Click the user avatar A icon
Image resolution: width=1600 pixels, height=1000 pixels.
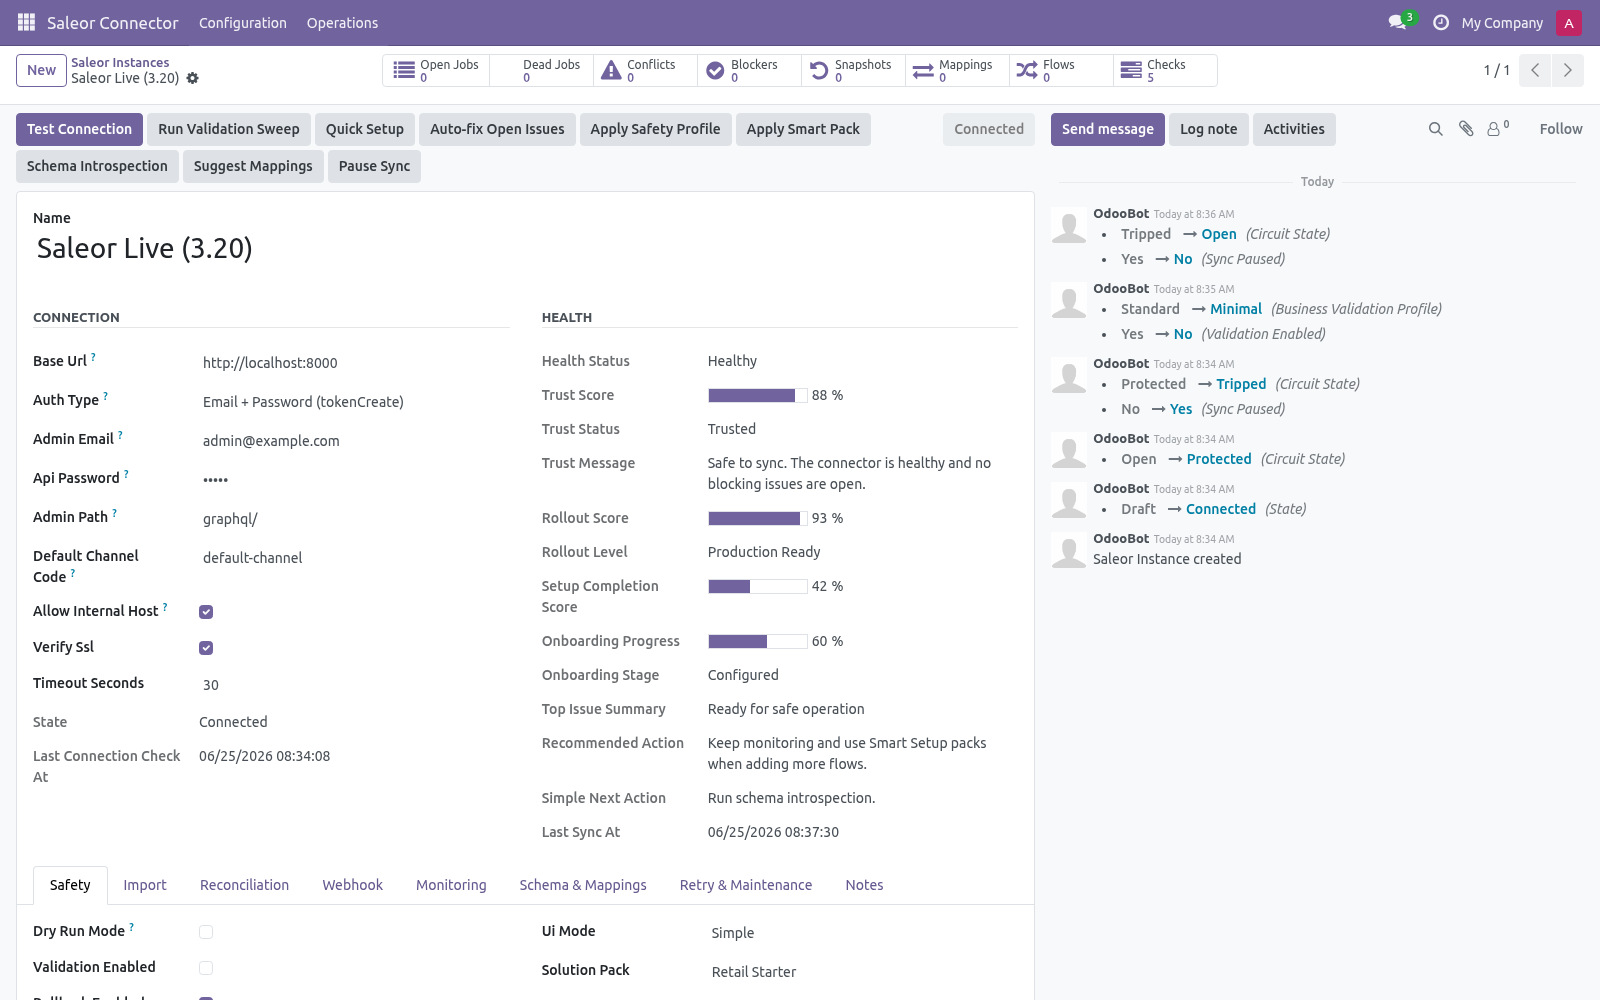(1569, 22)
